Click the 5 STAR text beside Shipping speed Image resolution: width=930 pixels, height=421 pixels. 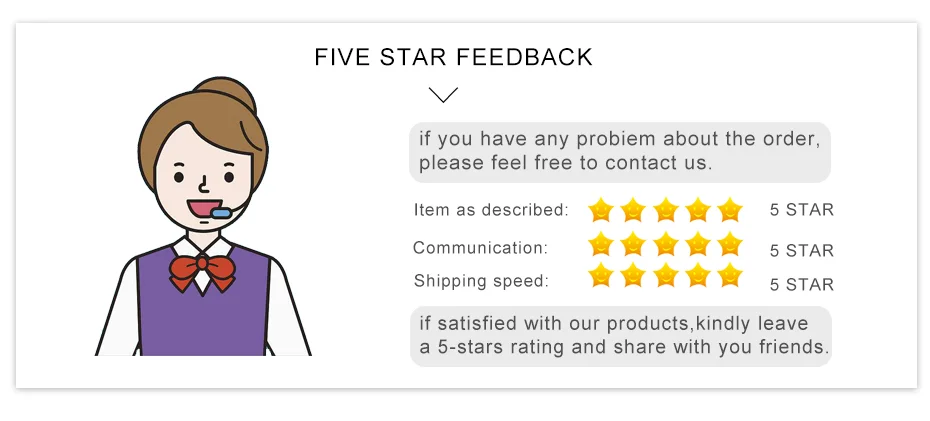click(x=802, y=285)
